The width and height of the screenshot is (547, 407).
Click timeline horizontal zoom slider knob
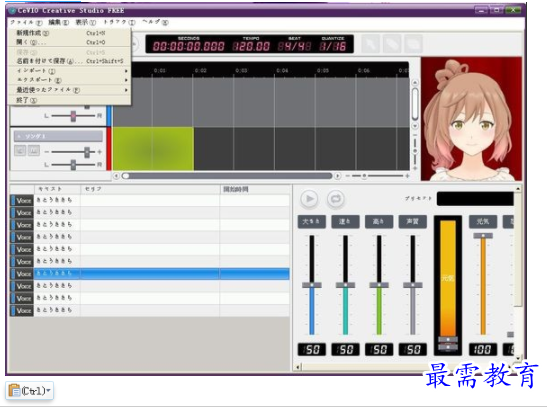coord(364,176)
